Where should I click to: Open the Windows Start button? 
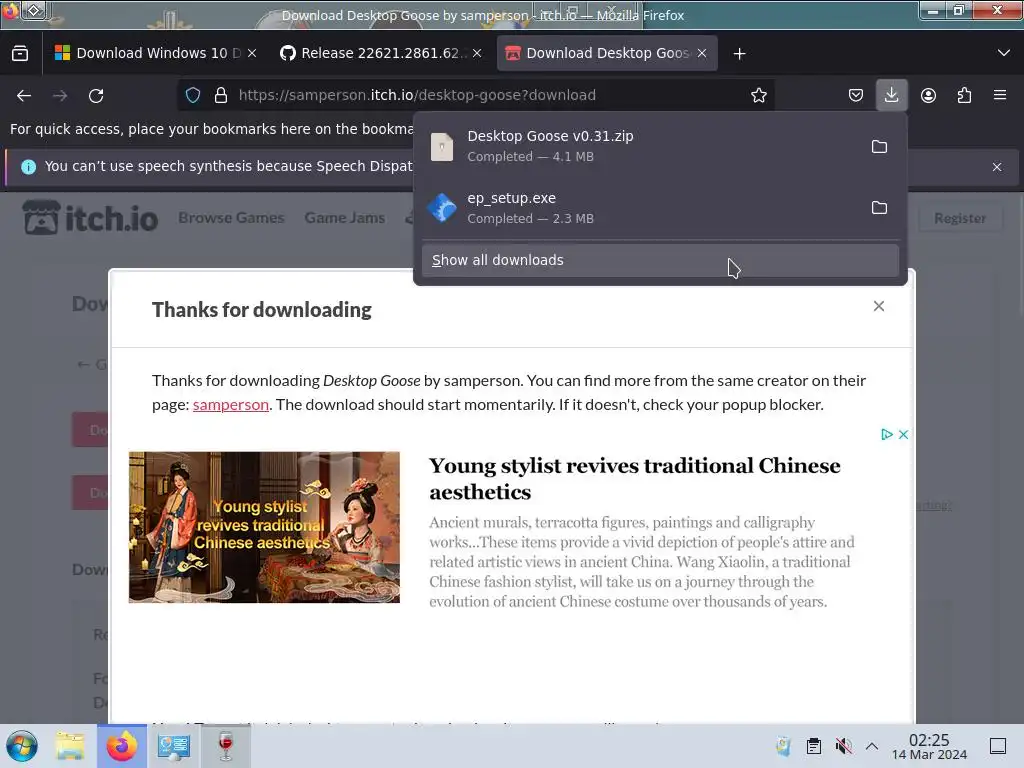(x=22, y=746)
